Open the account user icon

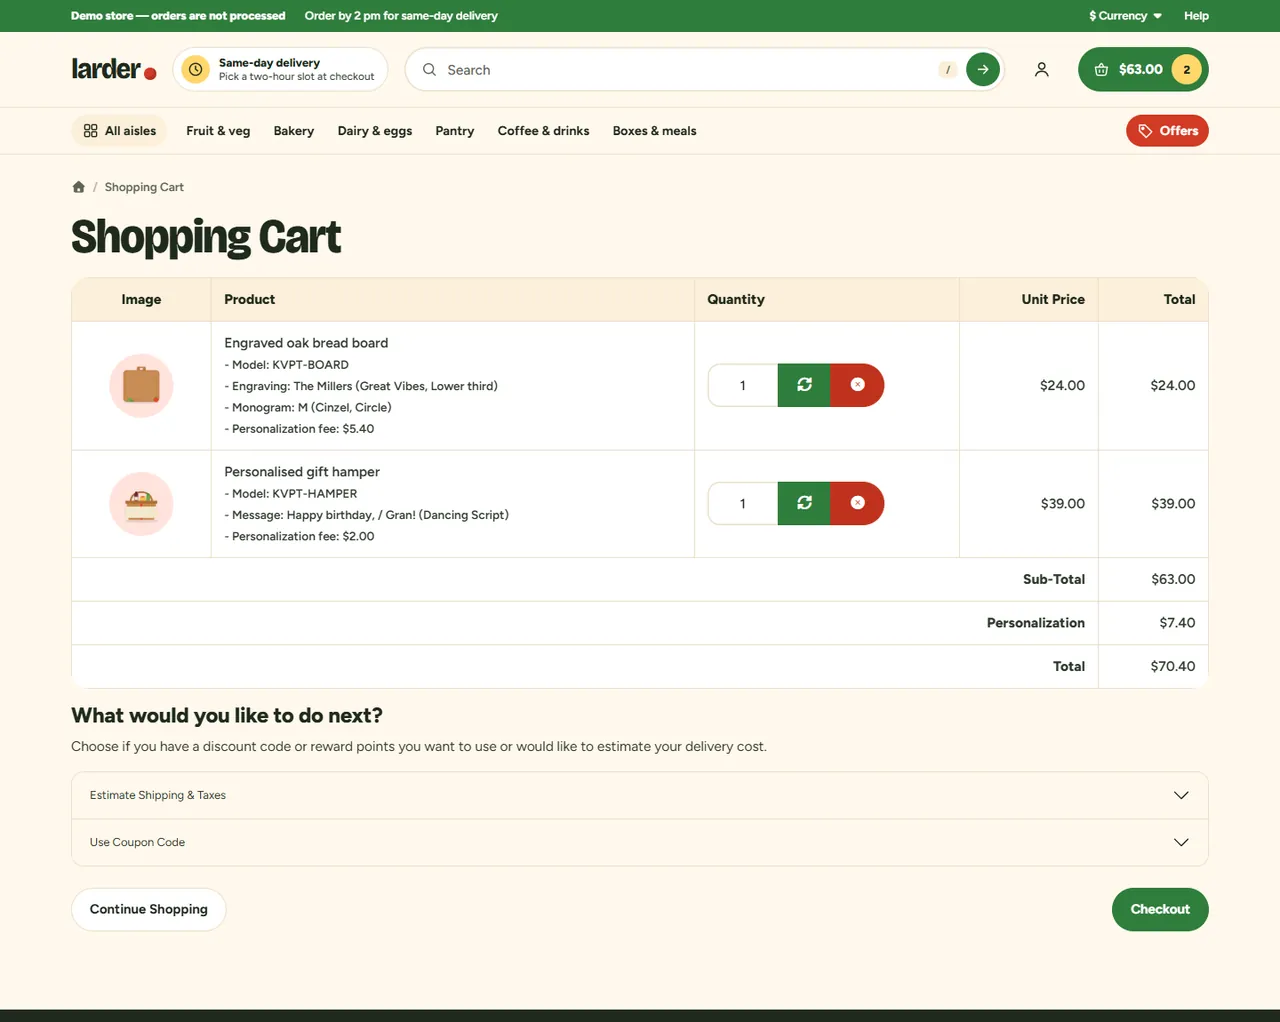(1041, 69)
